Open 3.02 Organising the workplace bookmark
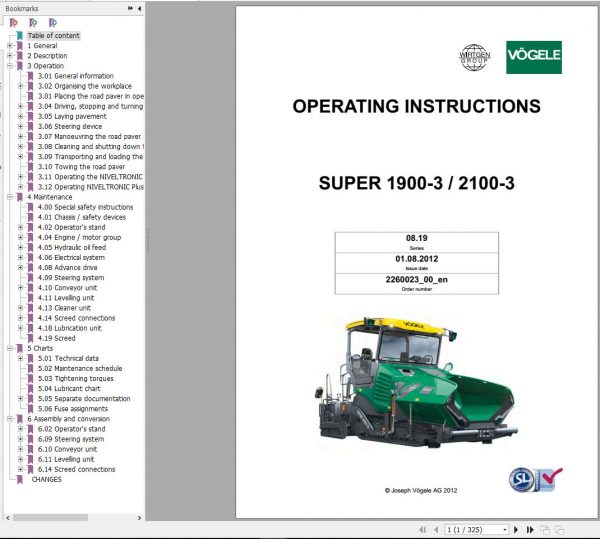The width and height of the screenshot is (600, 539). click(x=85, y=86)
